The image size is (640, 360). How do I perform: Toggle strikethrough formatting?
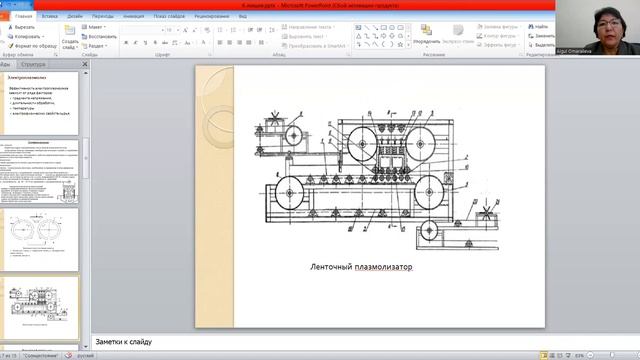(165, 42)
